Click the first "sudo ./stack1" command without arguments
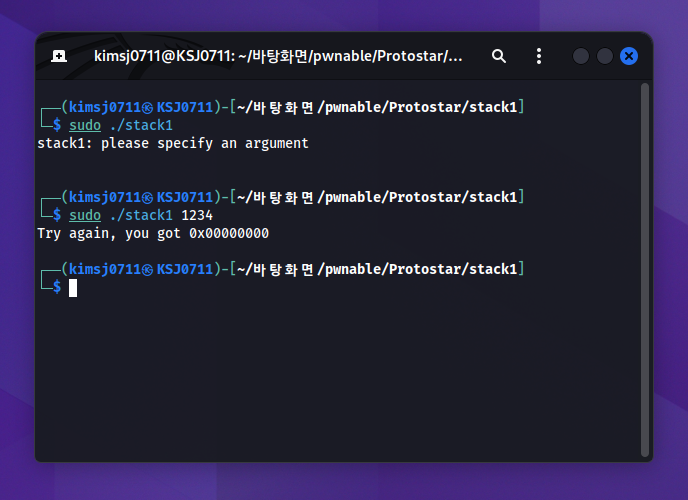688x500 pixels. click(x=121, y=125)
